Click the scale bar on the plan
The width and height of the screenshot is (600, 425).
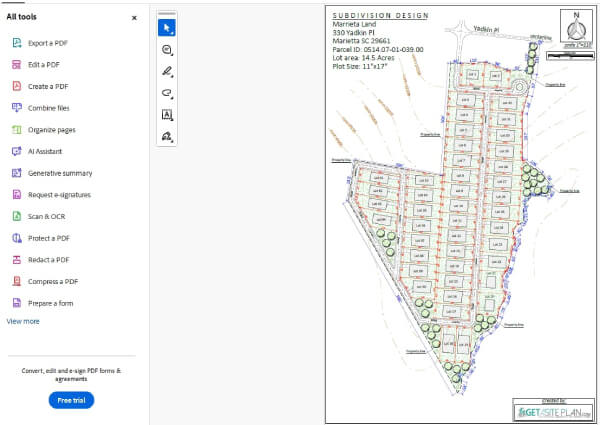click(570, 56)
